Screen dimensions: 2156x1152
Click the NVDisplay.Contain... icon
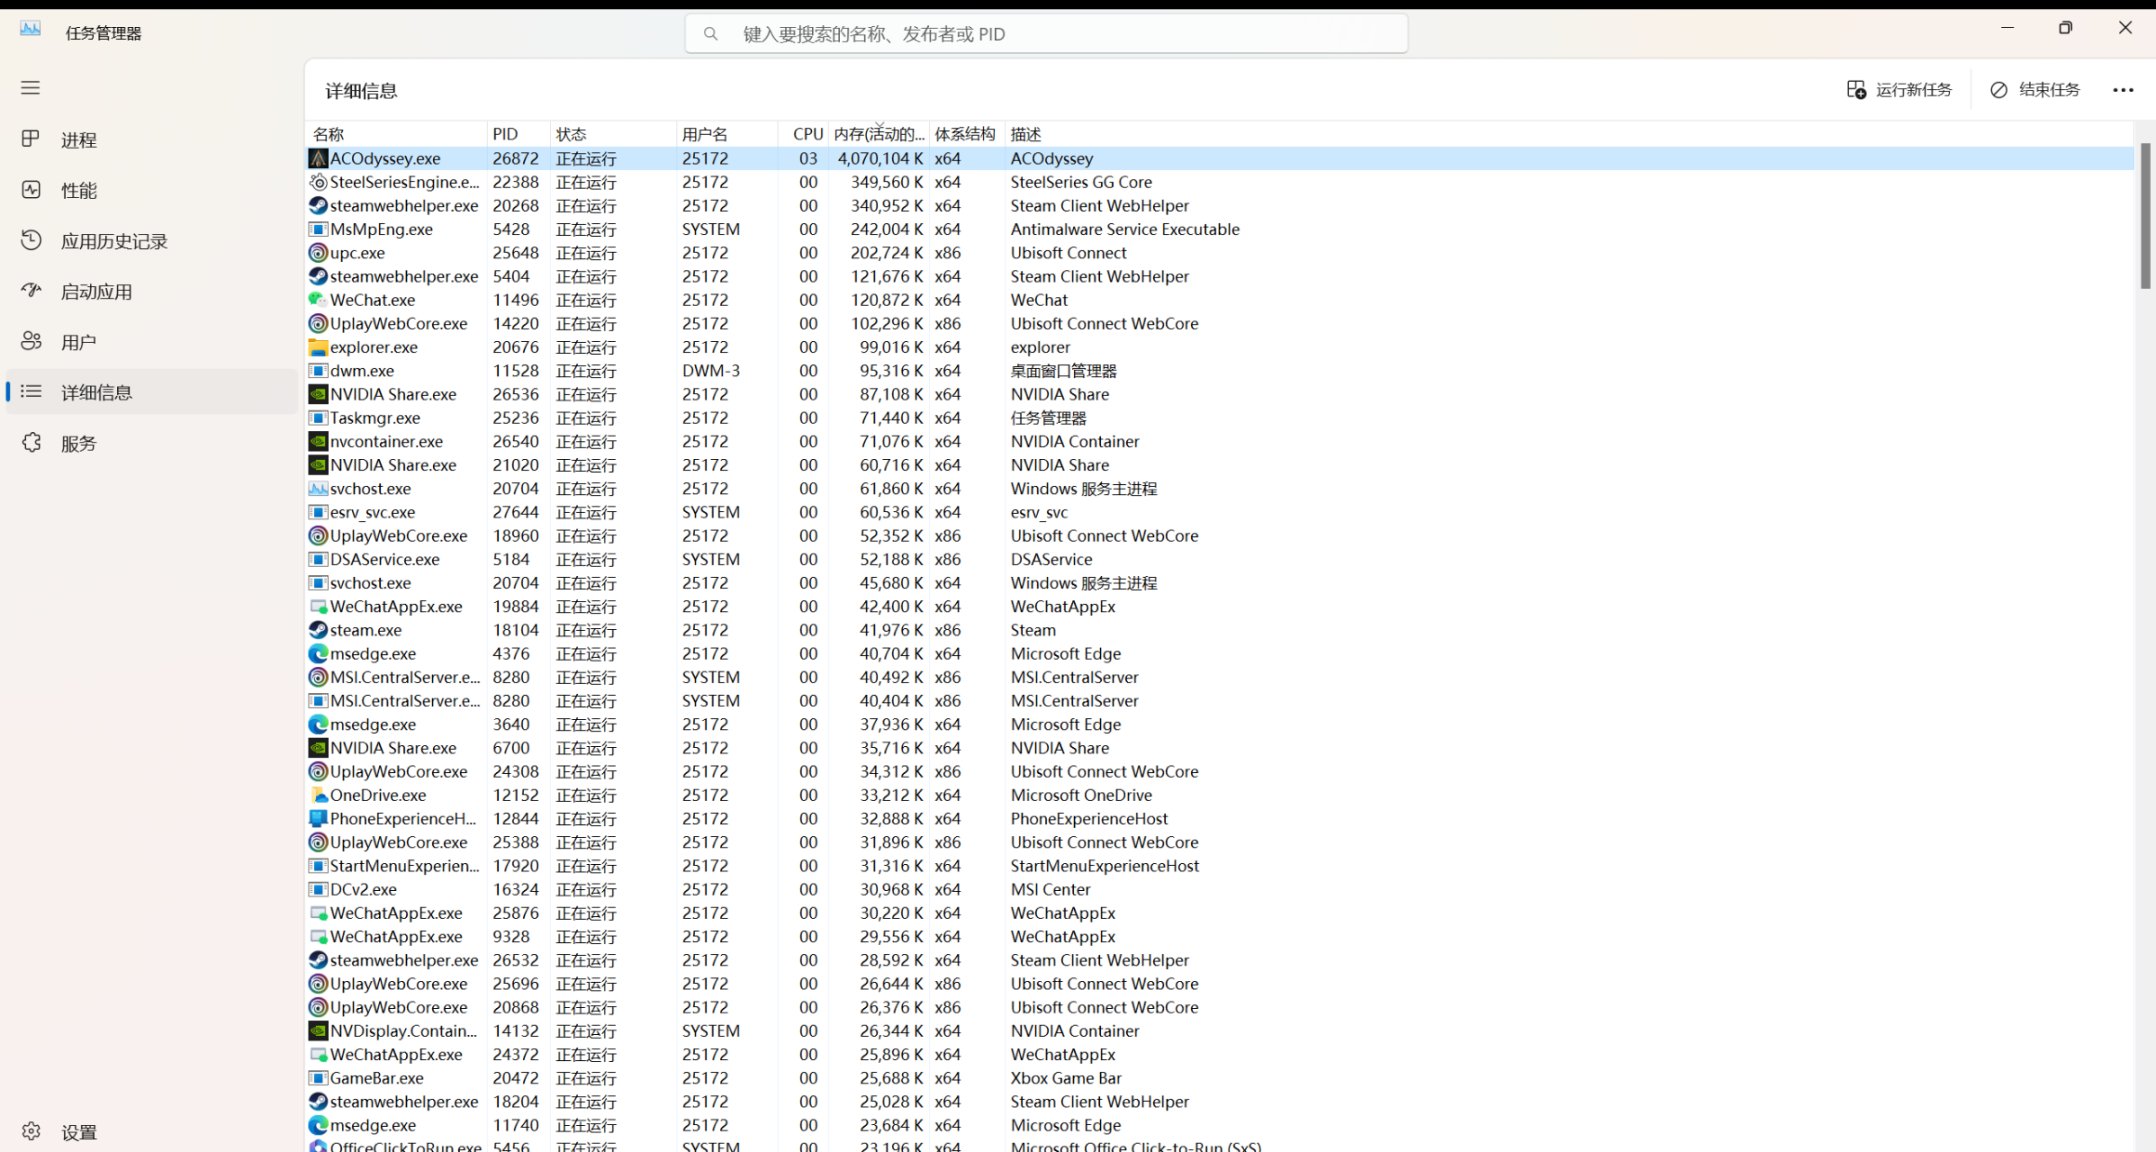[x=318, y=1031]
